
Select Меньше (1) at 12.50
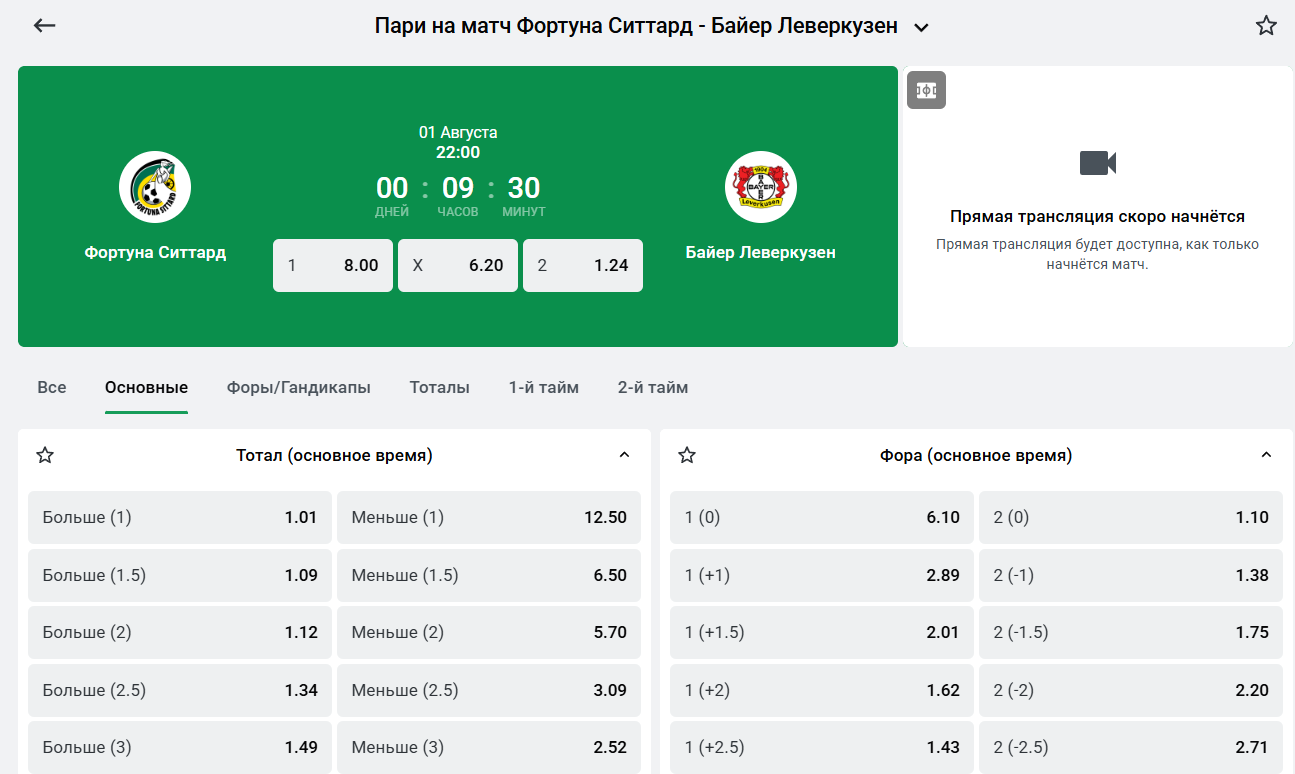(489, 517)
